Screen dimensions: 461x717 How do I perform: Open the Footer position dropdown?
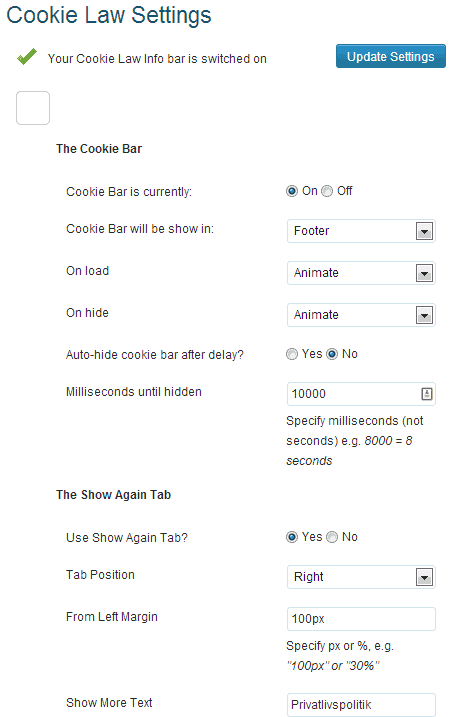(x=361, y=231)
